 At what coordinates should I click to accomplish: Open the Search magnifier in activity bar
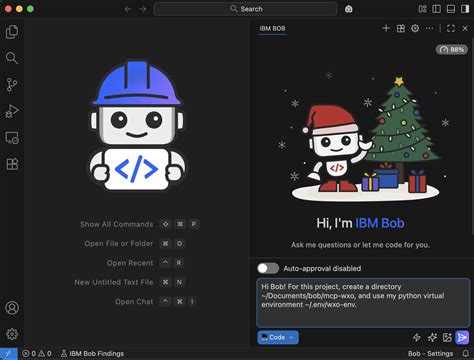(12, 58)
